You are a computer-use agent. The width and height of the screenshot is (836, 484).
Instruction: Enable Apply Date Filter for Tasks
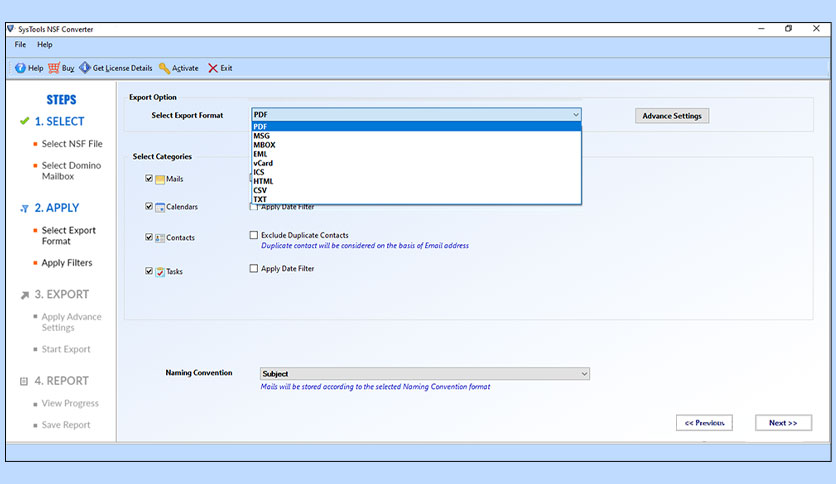click(254, 269)
